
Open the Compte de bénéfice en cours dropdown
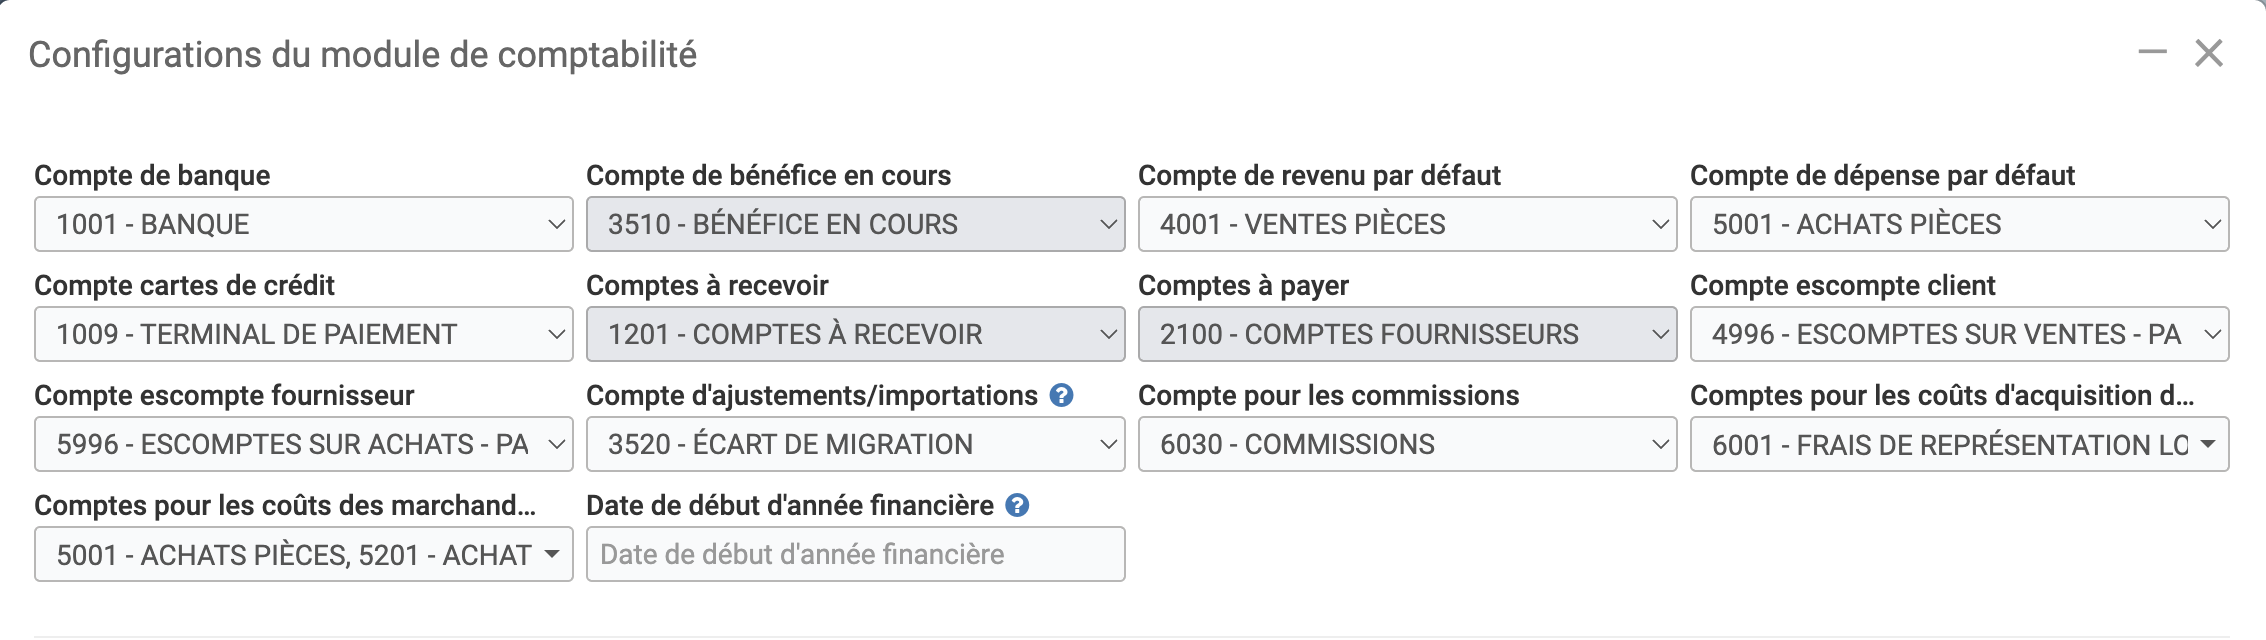click(855, 224)
